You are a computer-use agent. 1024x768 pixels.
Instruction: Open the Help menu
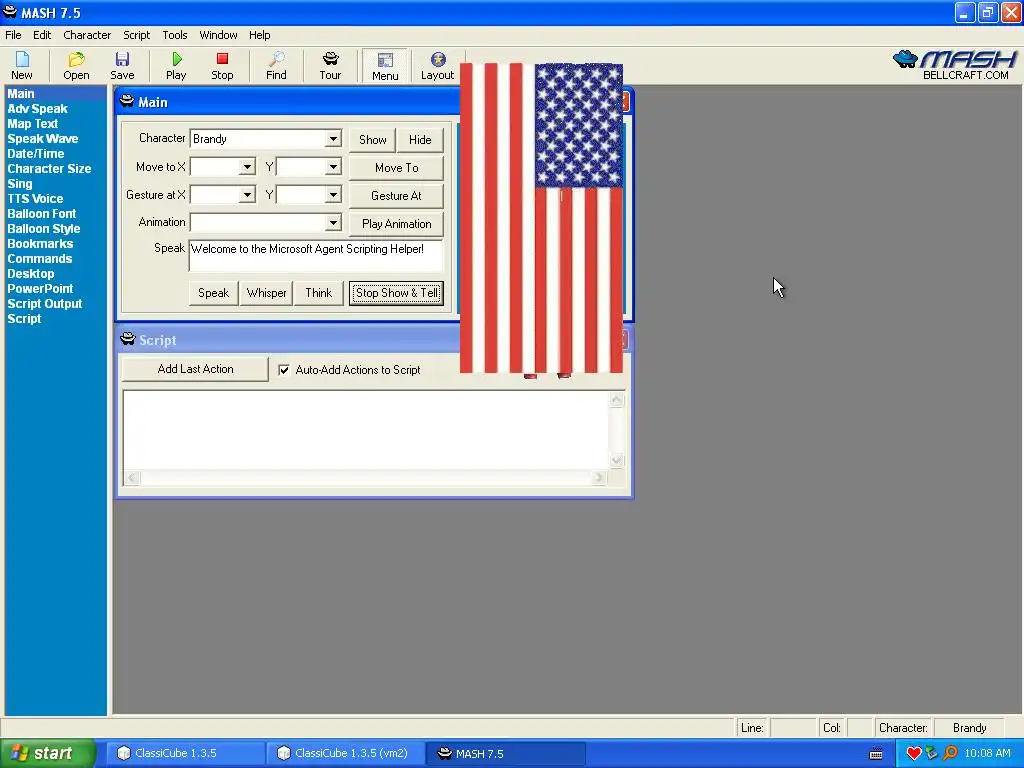click(x=259, y=35)
